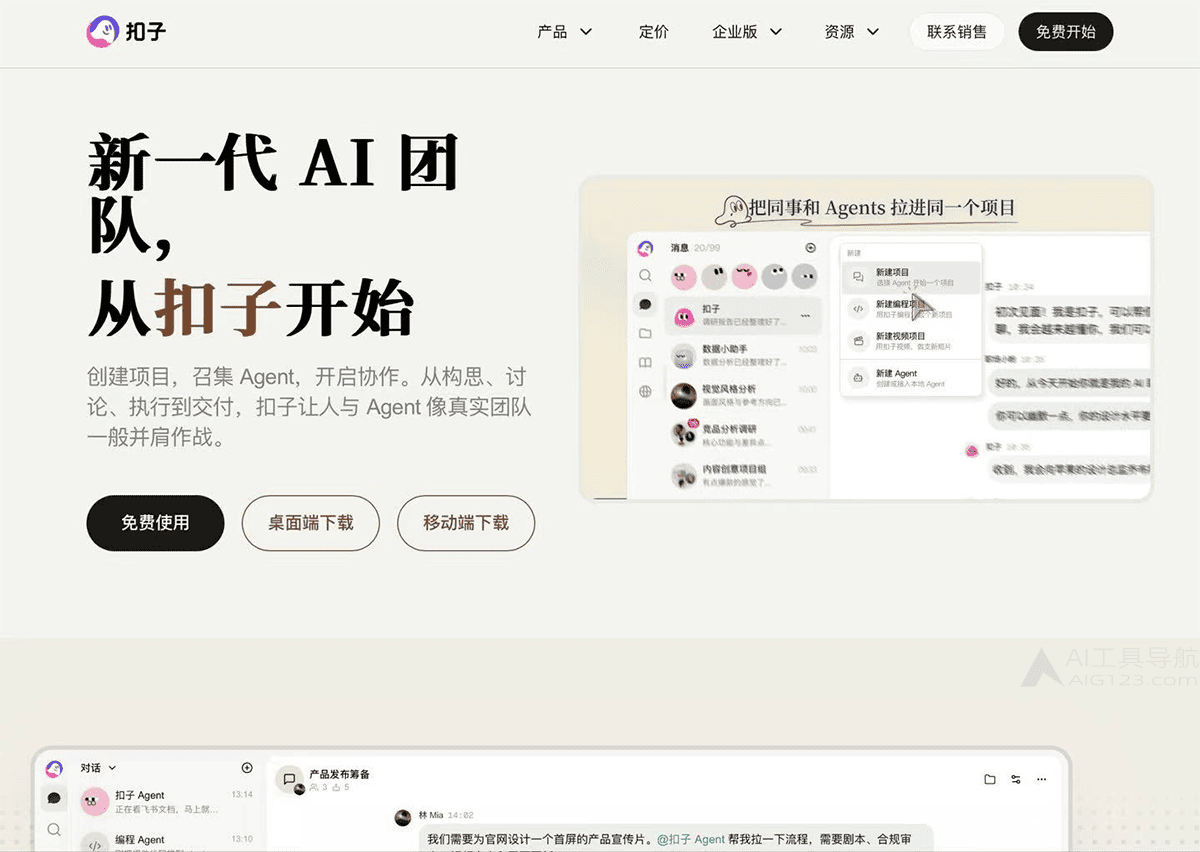
Task: Click the robot icon beside 新建 Agent
Action: tap(858, 378)
